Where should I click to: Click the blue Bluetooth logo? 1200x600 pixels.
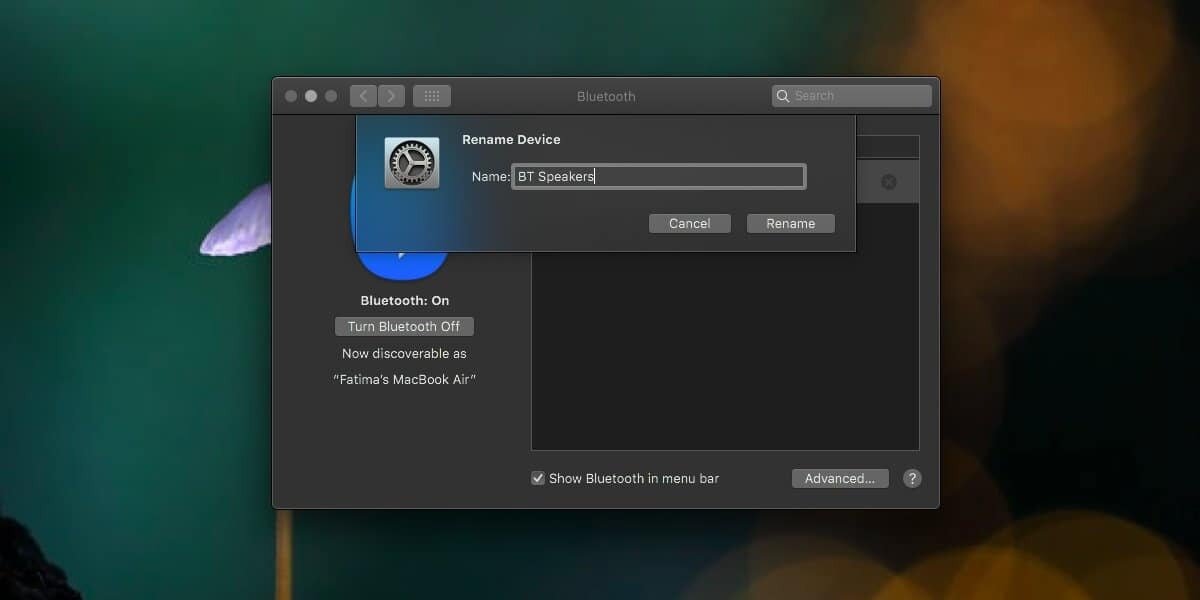(x=400, y=265)
